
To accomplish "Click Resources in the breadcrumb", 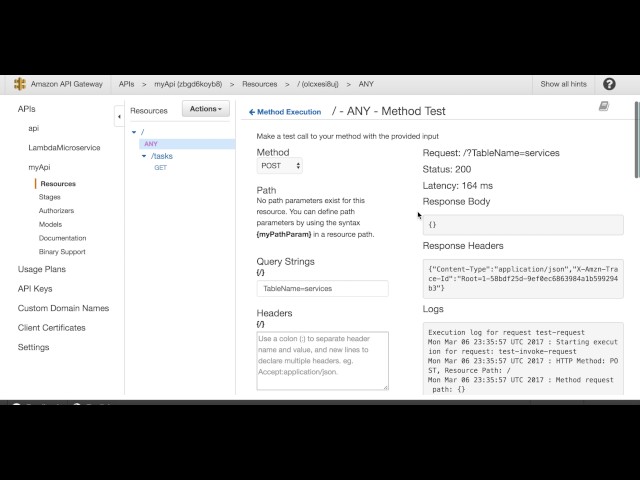I will 260,84.
